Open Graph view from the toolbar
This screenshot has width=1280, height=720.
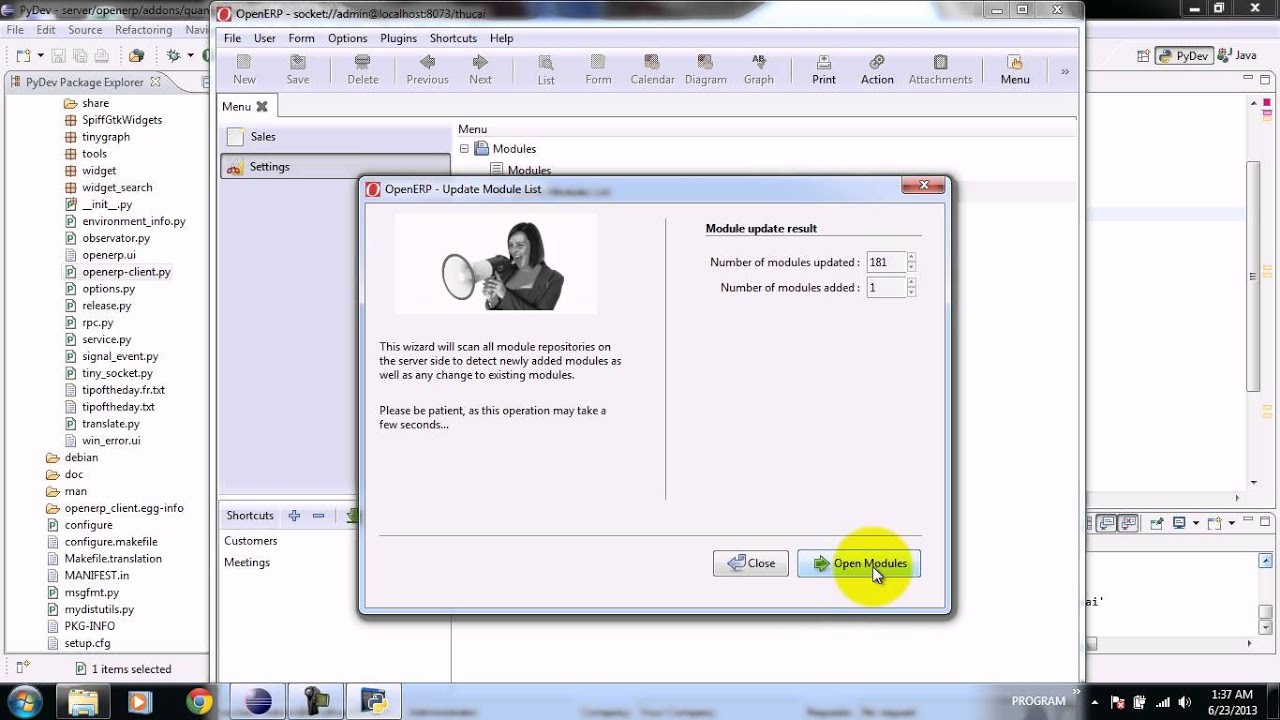pyautogui.click(x=759, y=70)
